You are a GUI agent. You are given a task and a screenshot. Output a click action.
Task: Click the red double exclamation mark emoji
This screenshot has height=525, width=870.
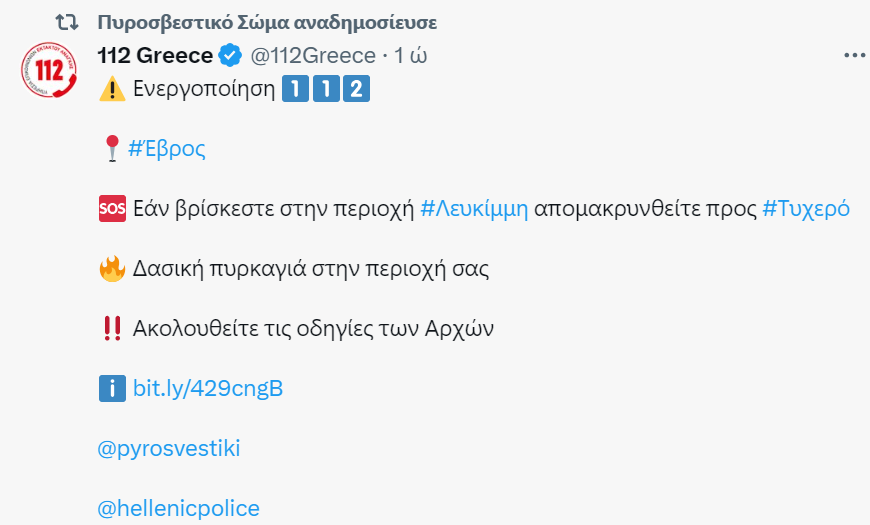point(111,329)
